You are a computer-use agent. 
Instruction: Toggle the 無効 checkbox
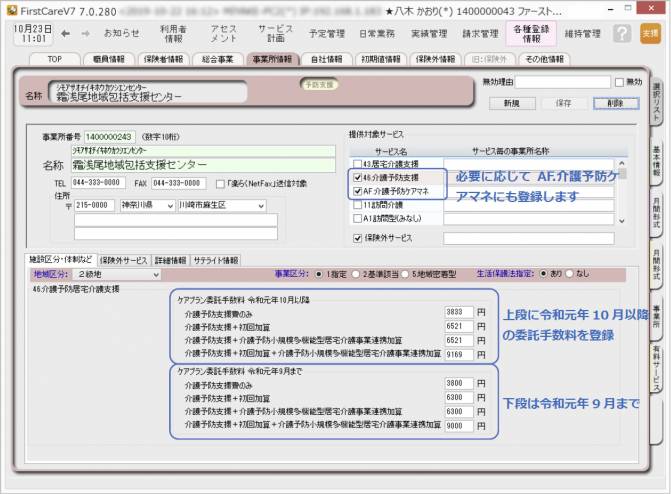pos(620,82)
